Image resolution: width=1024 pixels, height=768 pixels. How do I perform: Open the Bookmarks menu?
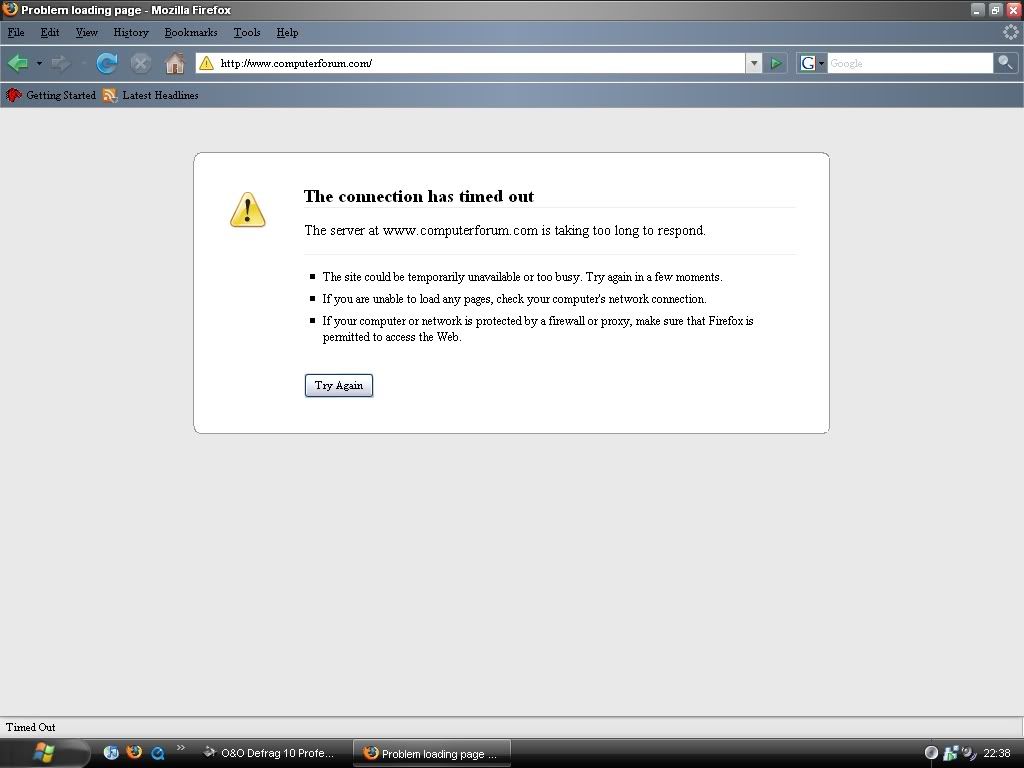pos(190,32)
